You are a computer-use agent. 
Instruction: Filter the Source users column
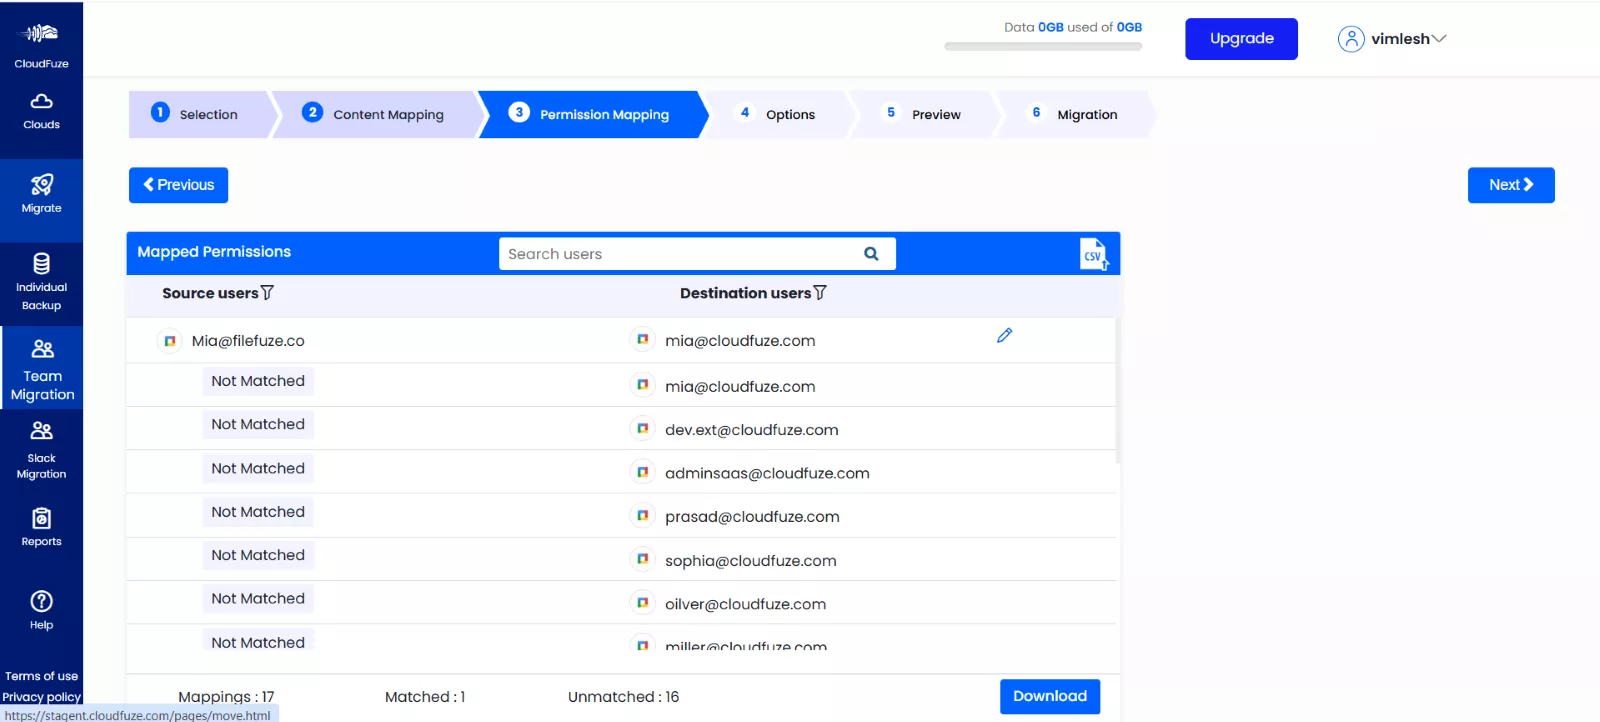[267, 293]
